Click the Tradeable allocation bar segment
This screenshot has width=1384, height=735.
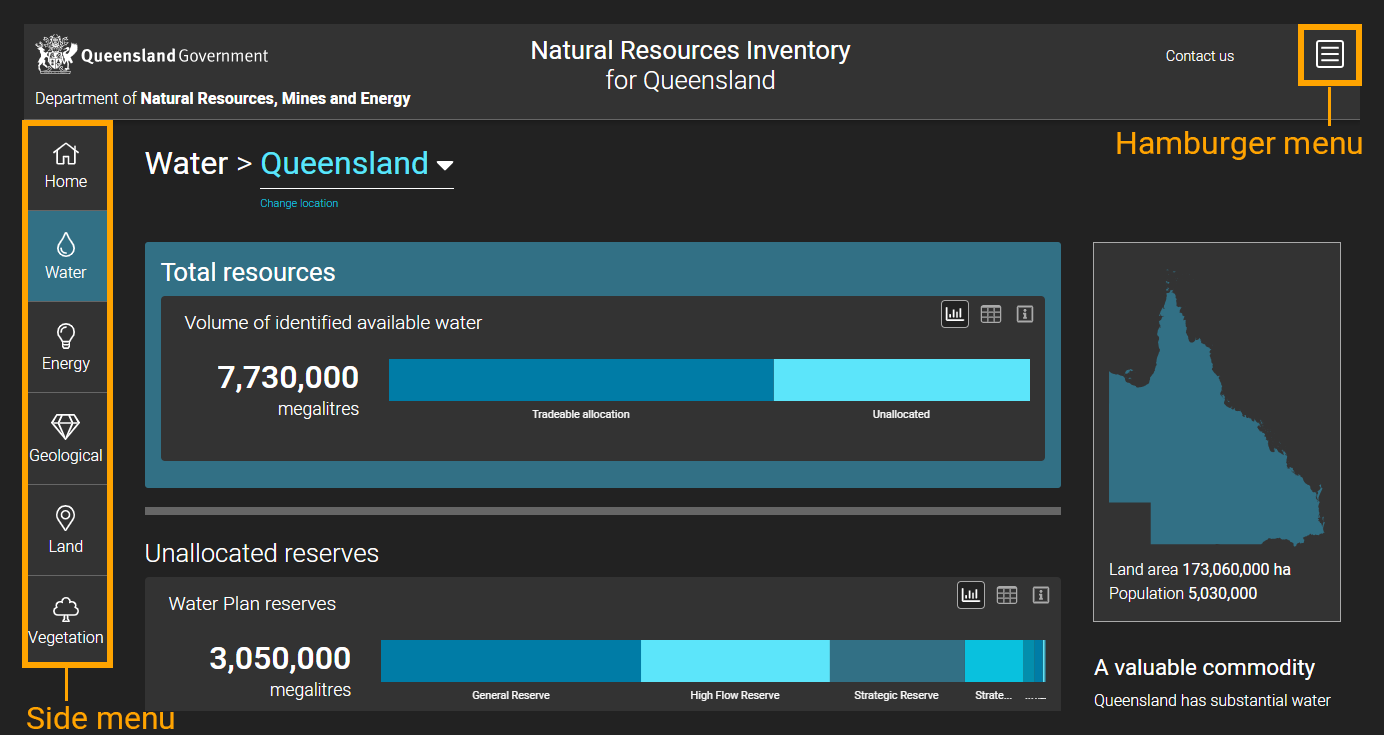click(580, 380)
